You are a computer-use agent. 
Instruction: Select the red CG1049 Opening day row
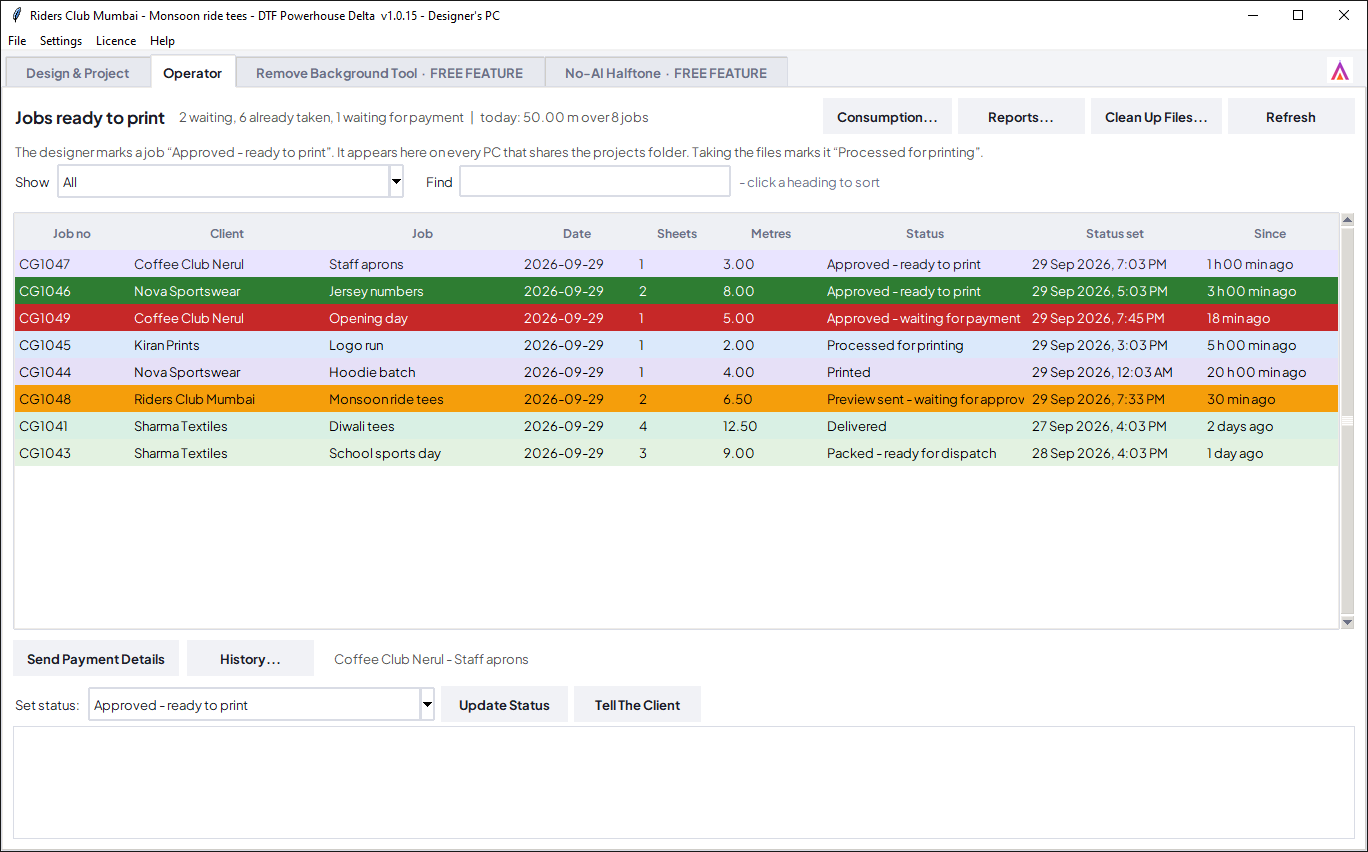[677, 319]
